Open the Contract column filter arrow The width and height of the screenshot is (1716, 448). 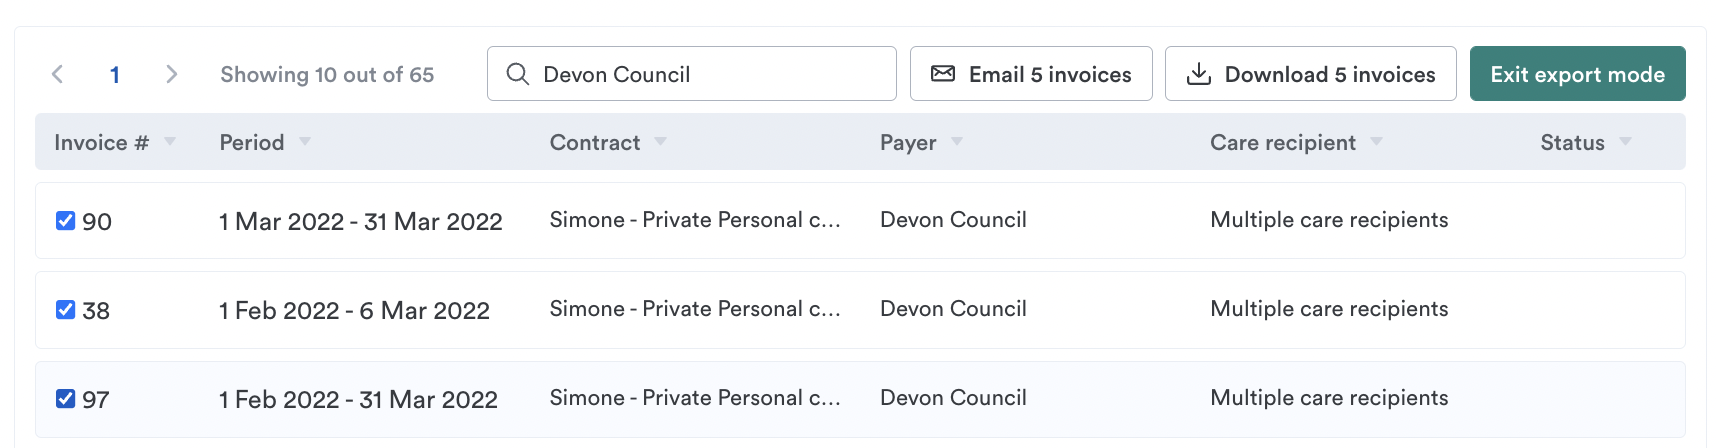pos(661,142)
